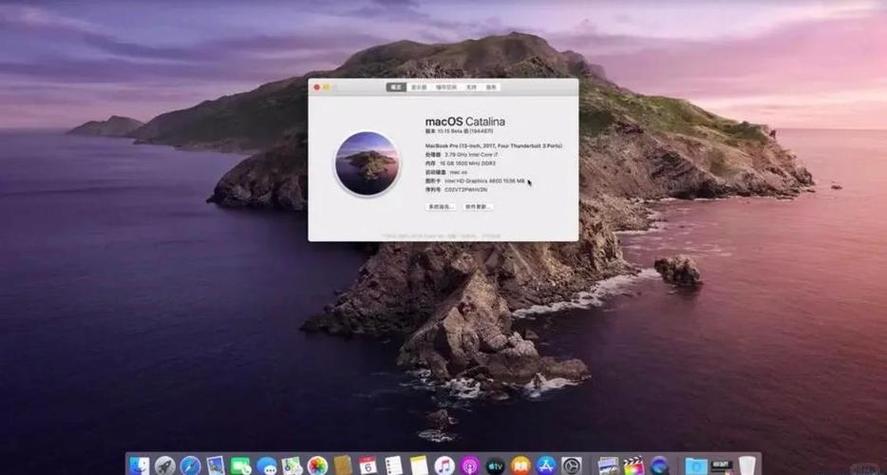Switch to the Service (服务) tab
Image resolution: width=887 pixels, height=475 pixels.
click(x=491, y=87)
